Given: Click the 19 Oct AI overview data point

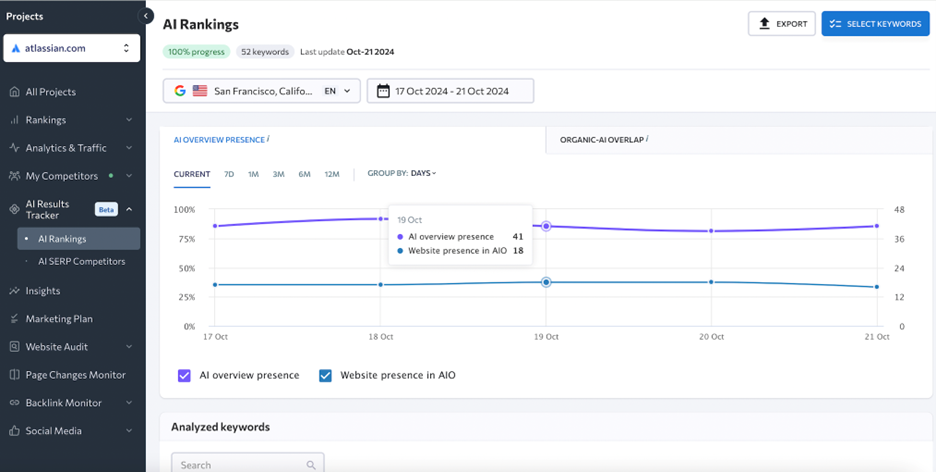Looking at the screenshot, I should point(546,226).
